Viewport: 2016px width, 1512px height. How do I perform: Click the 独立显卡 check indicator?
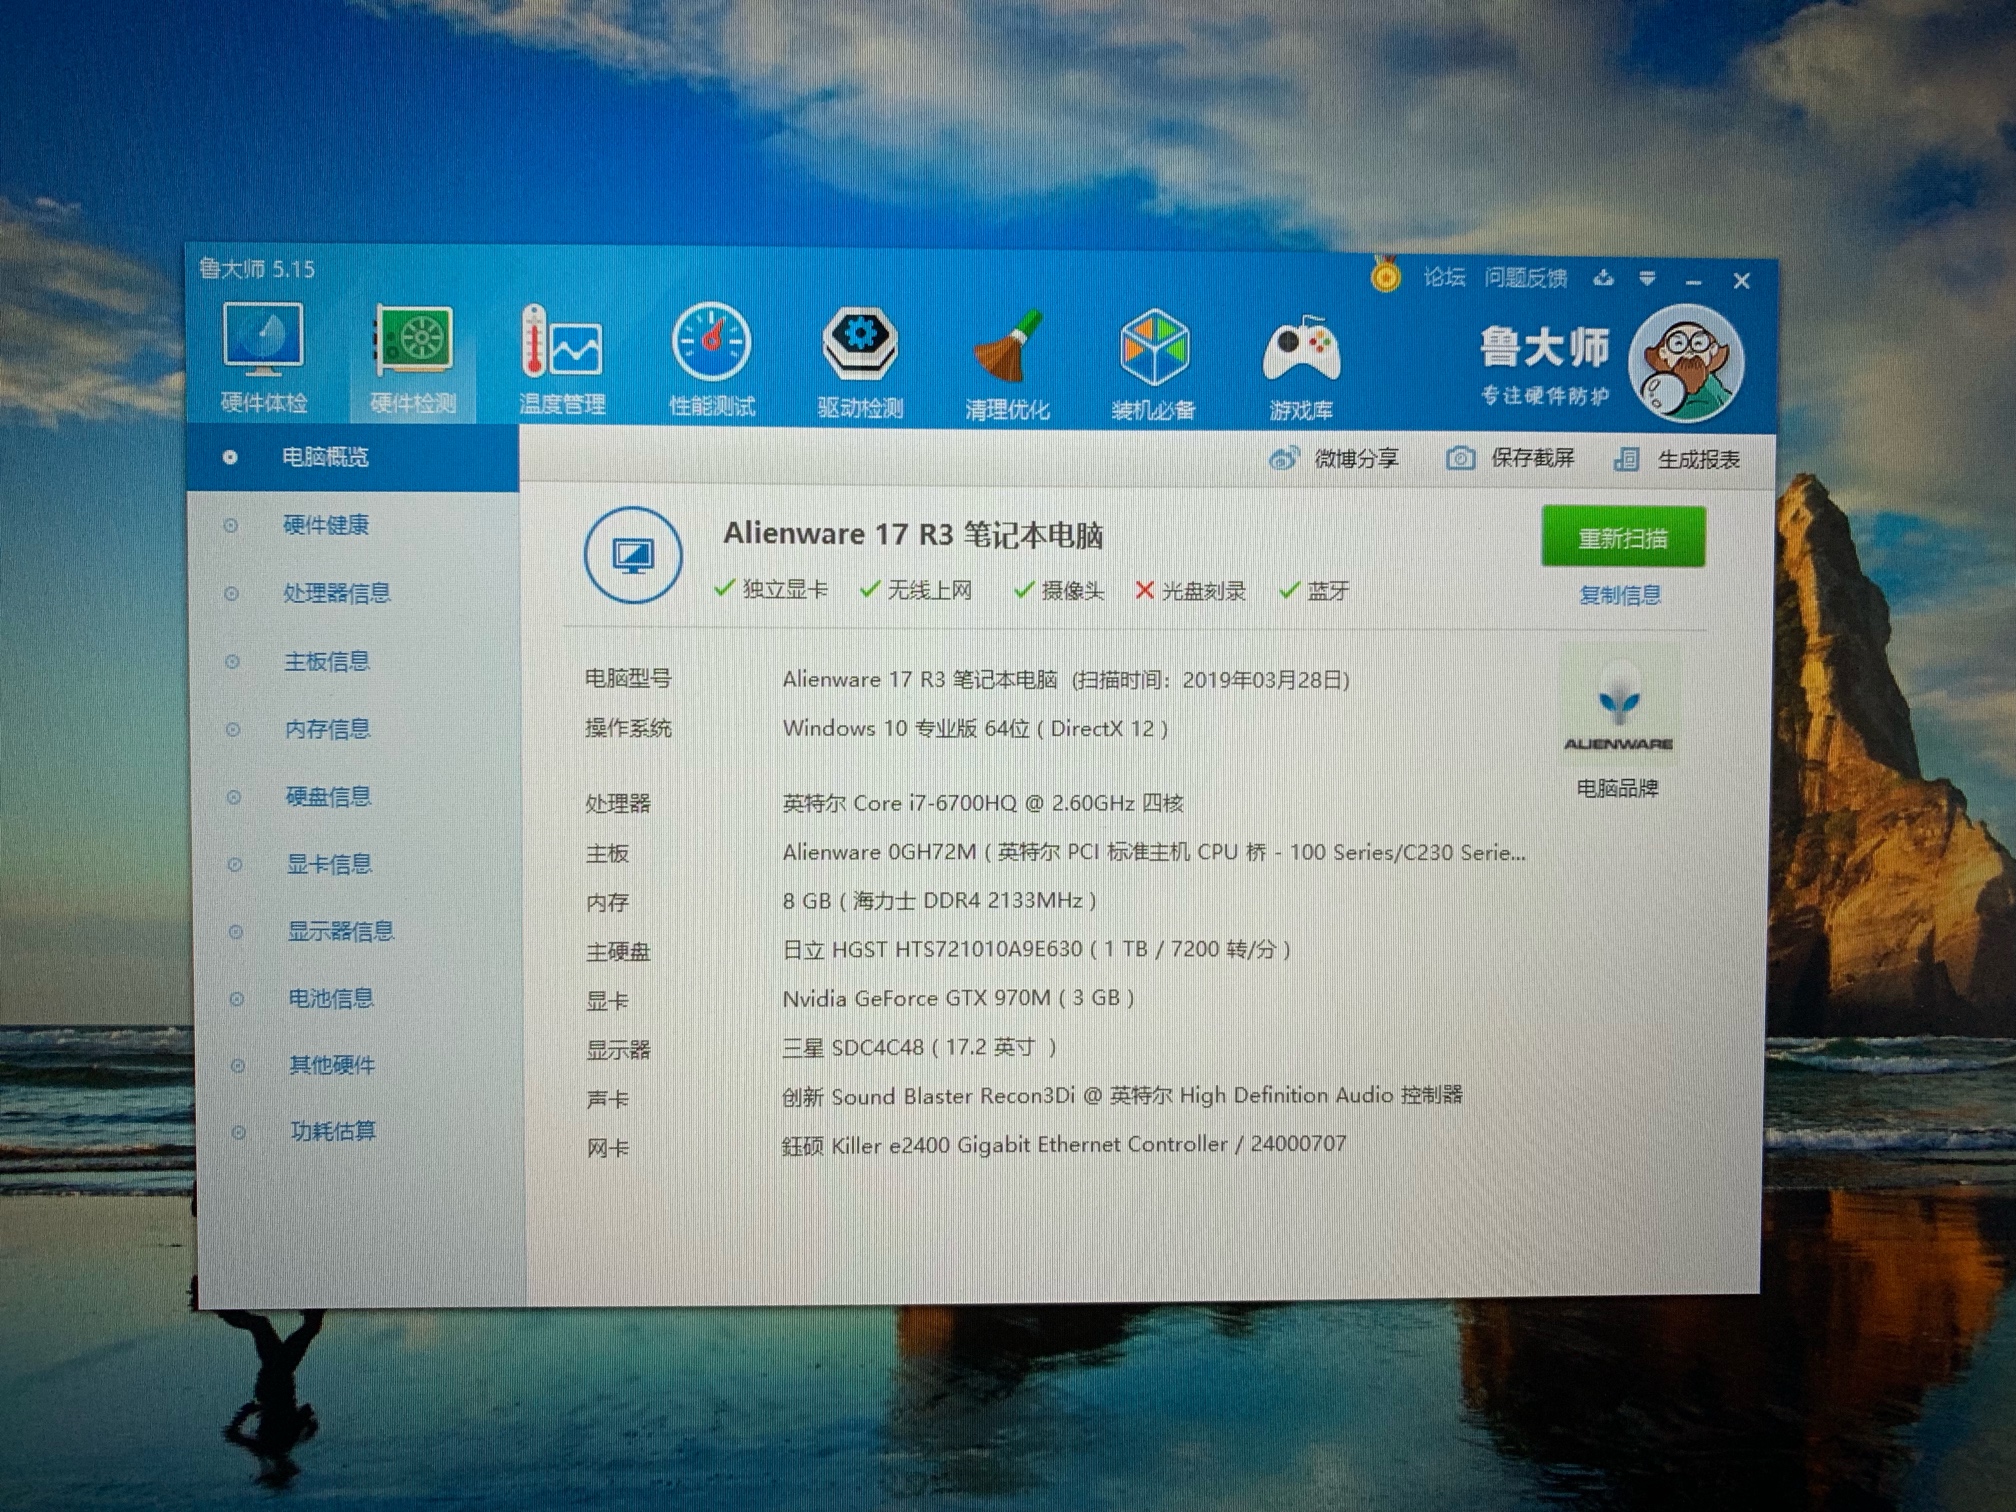point(771,589)
